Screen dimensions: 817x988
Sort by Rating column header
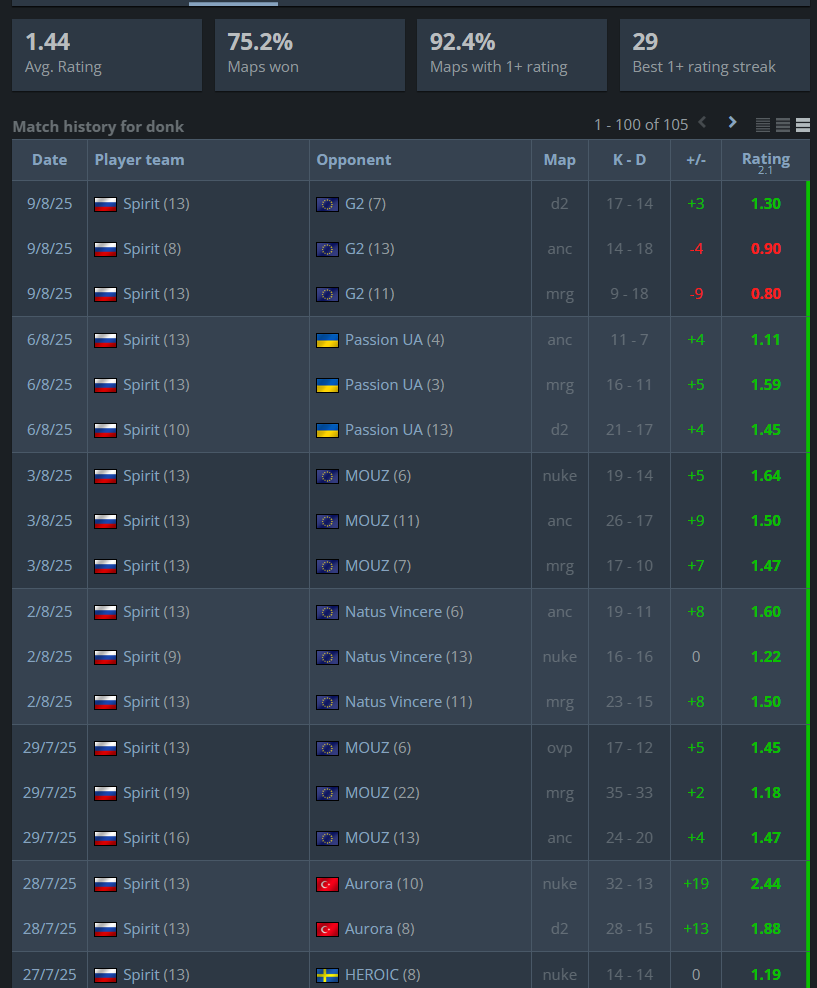765,160
